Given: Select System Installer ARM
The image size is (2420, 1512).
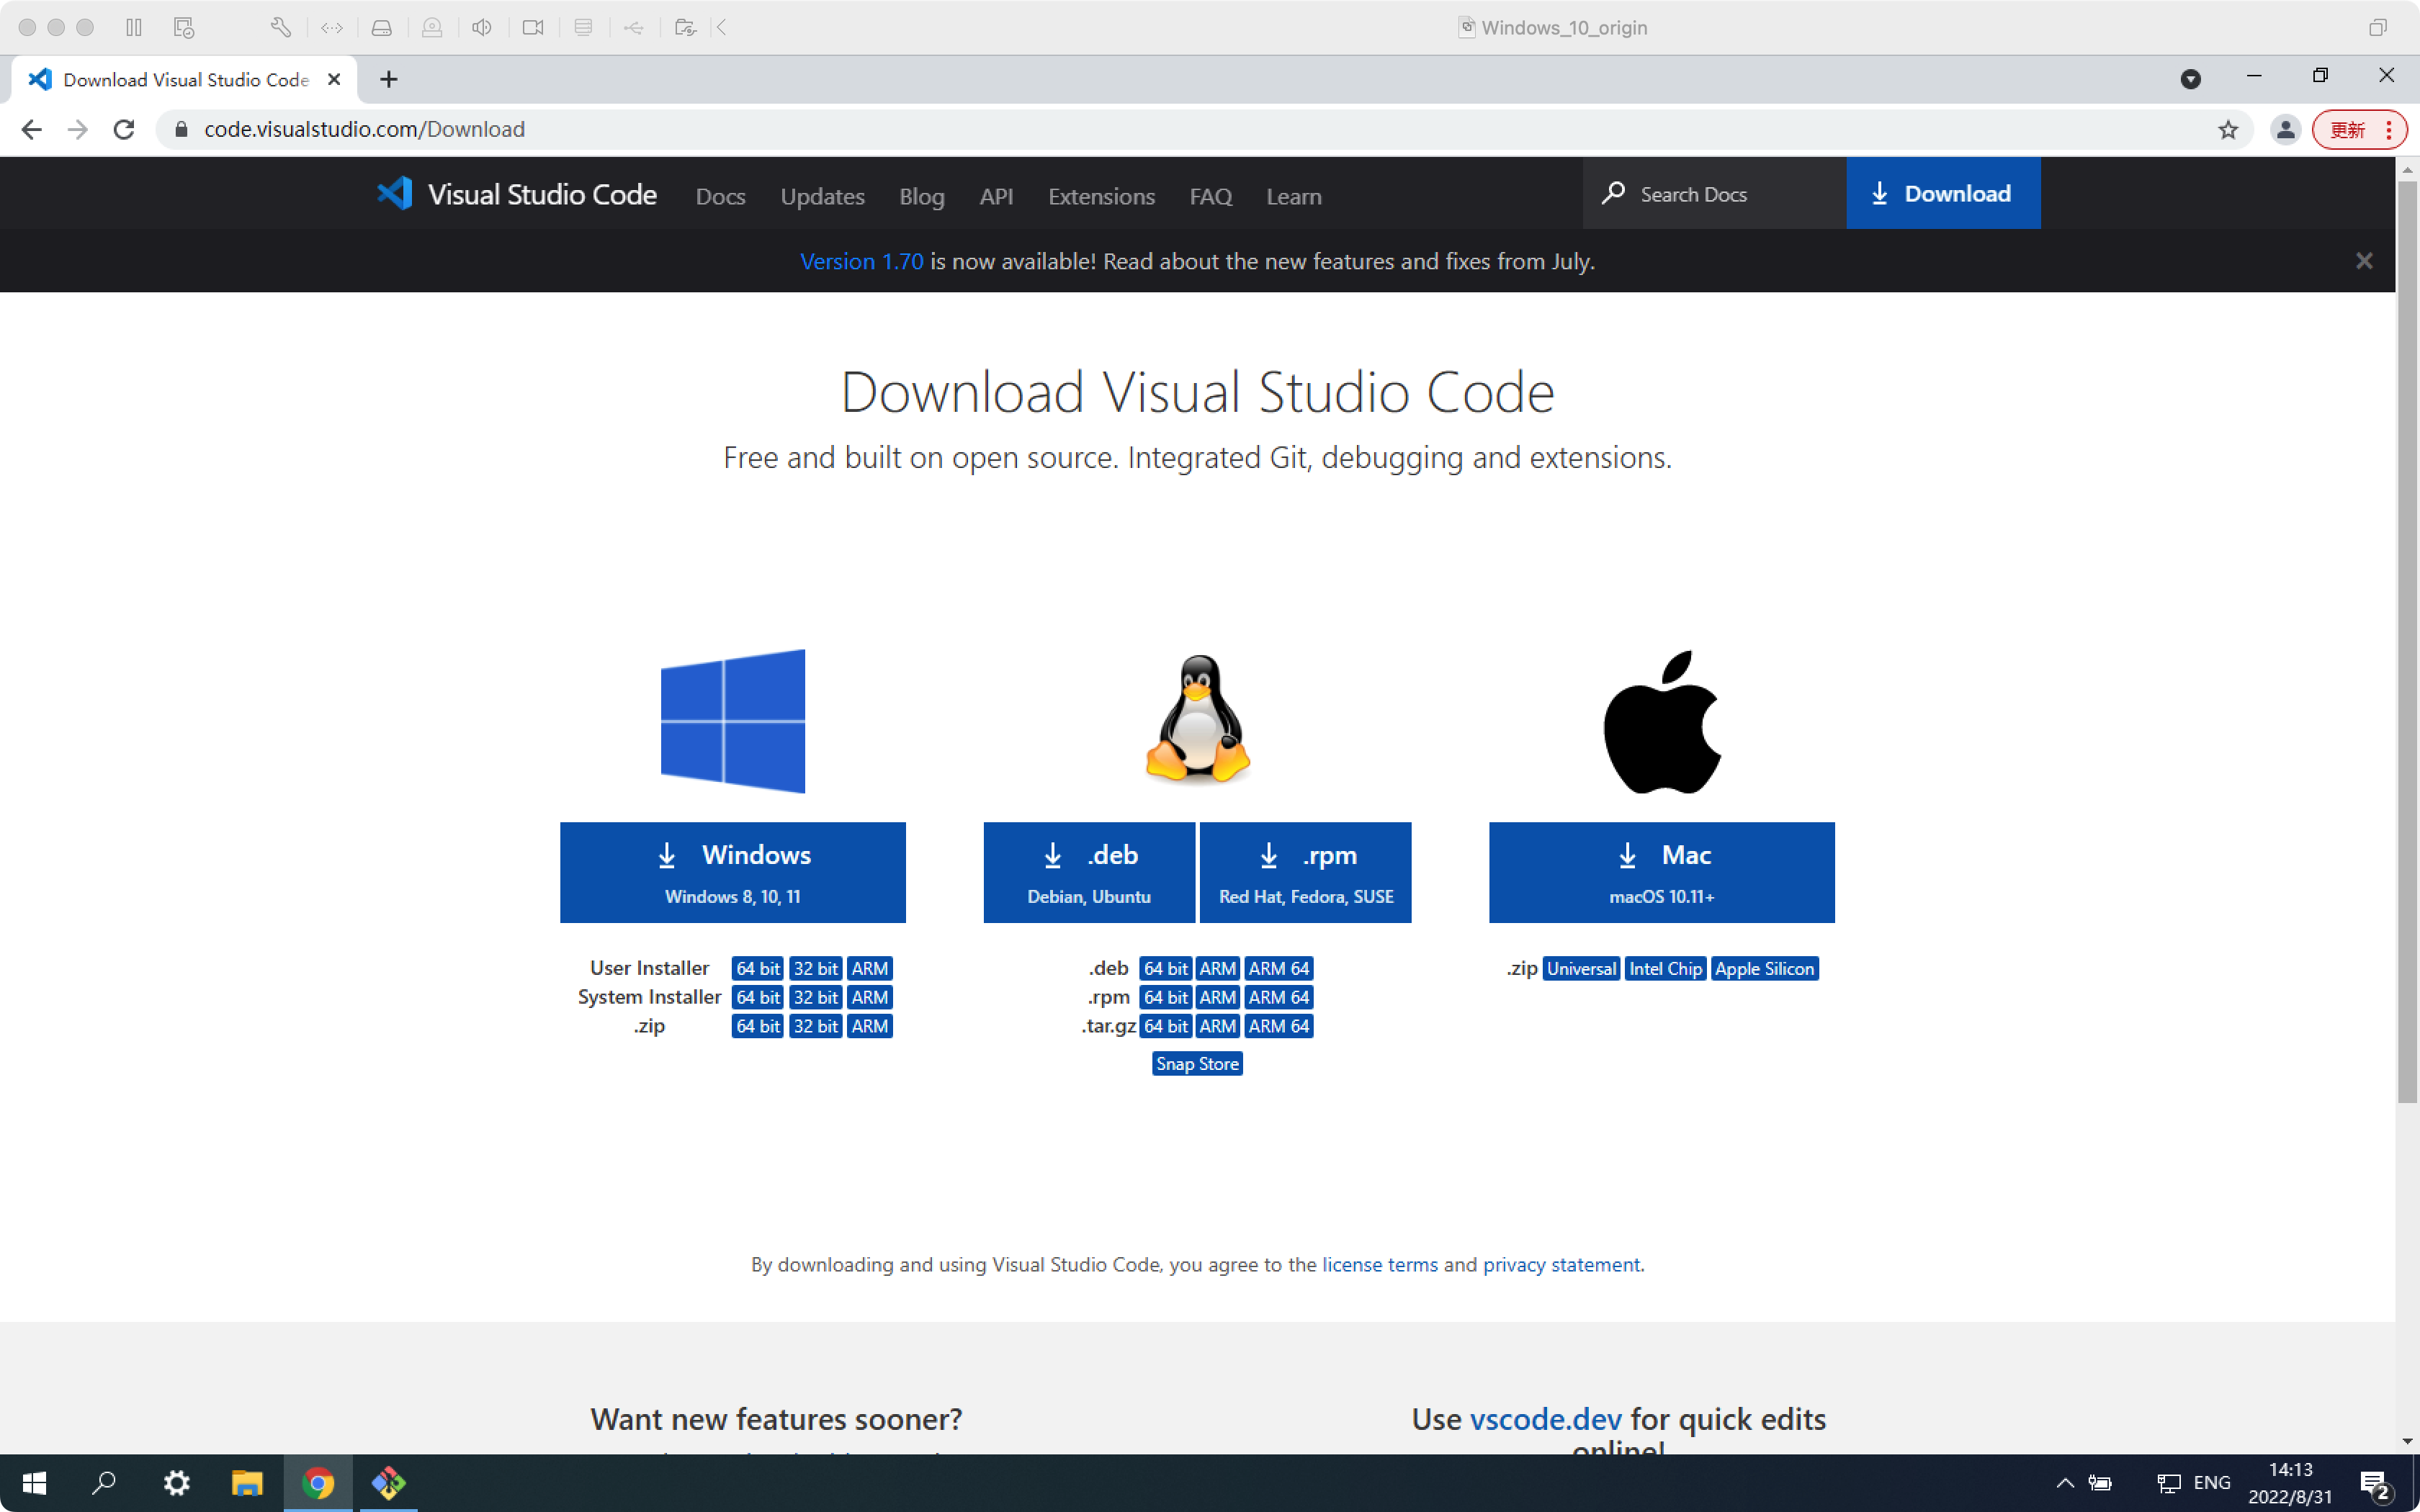Looking at the screenshot, I should tap(869, 997).
